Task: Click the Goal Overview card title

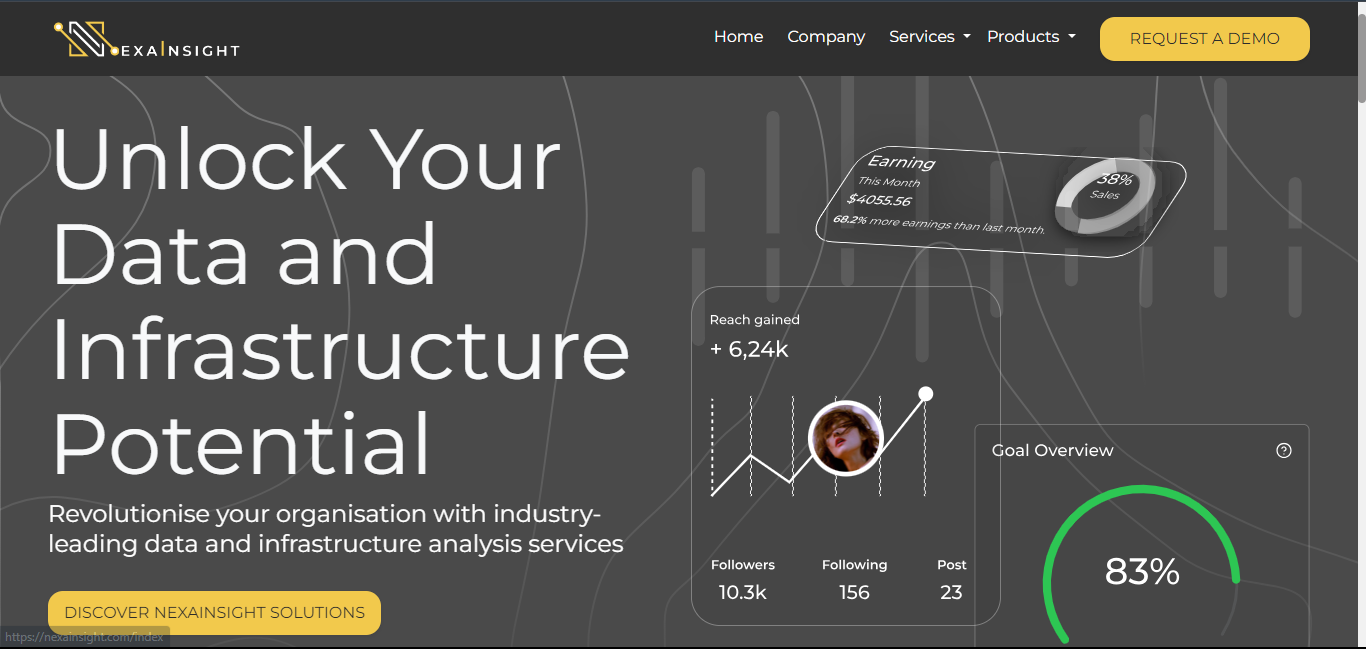Action: [x=1052, y=451]
